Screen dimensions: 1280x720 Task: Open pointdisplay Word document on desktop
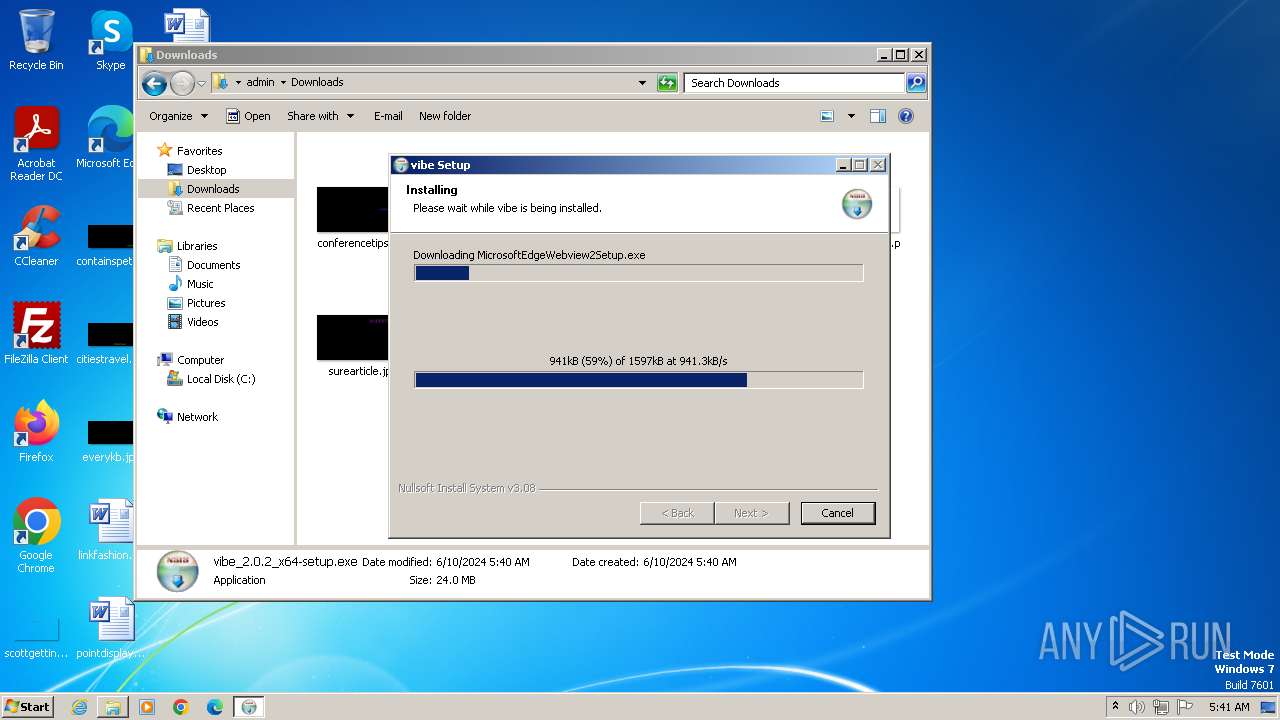110,628
